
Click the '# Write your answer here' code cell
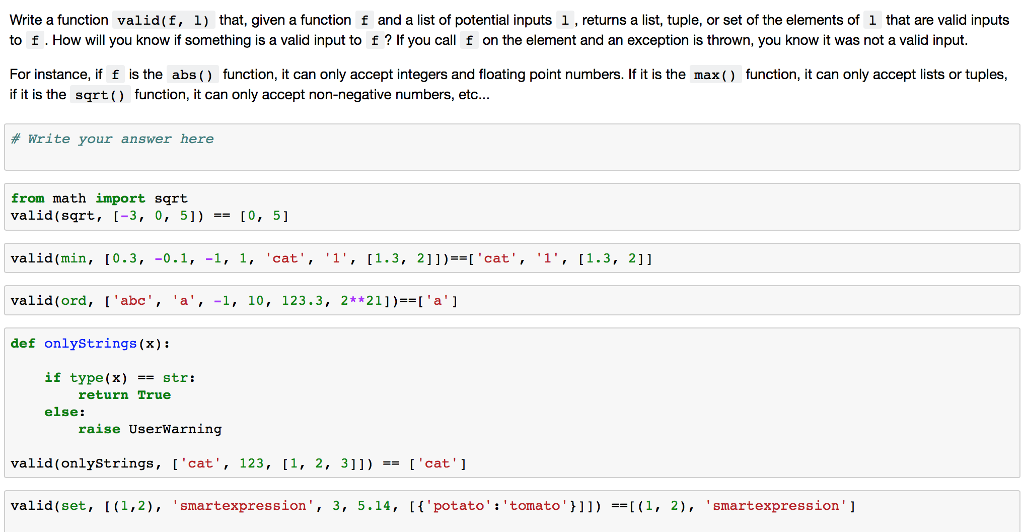tap(512, 147)
